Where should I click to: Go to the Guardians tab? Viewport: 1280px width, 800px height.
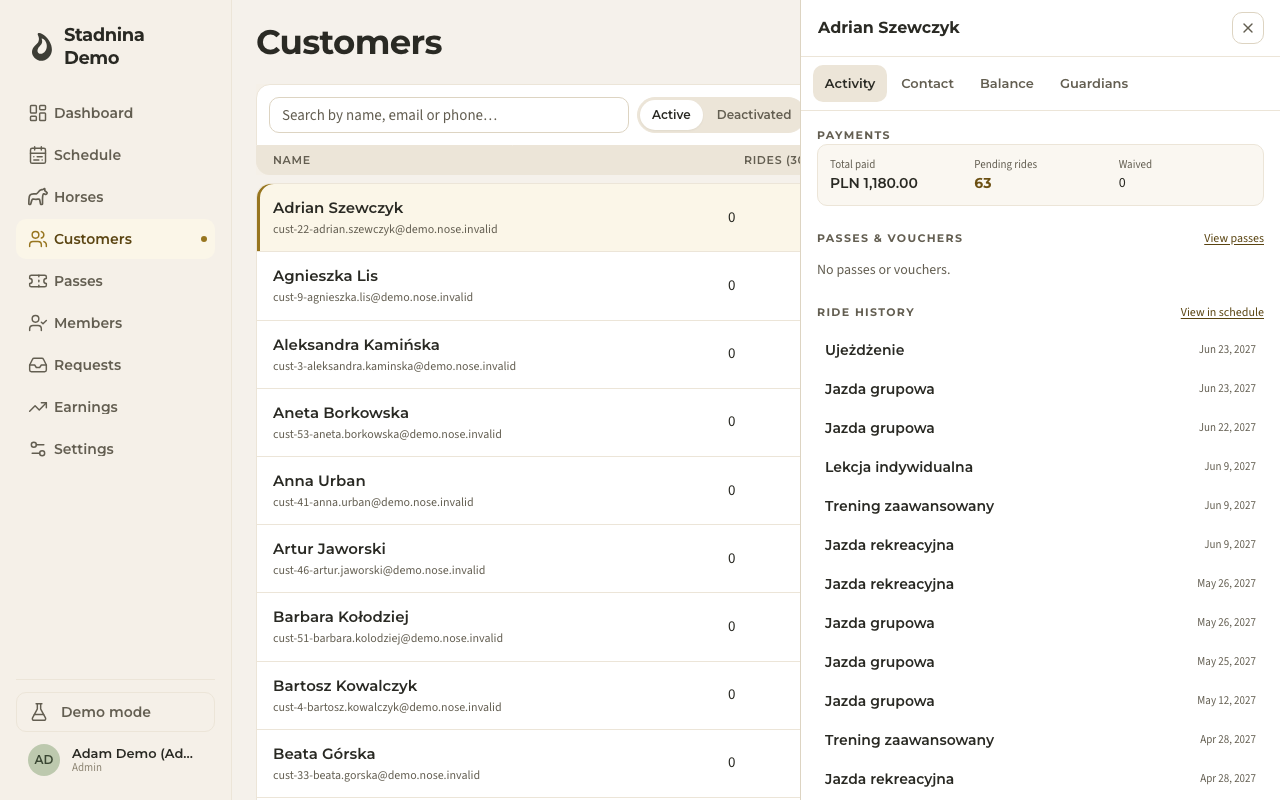1094,84
